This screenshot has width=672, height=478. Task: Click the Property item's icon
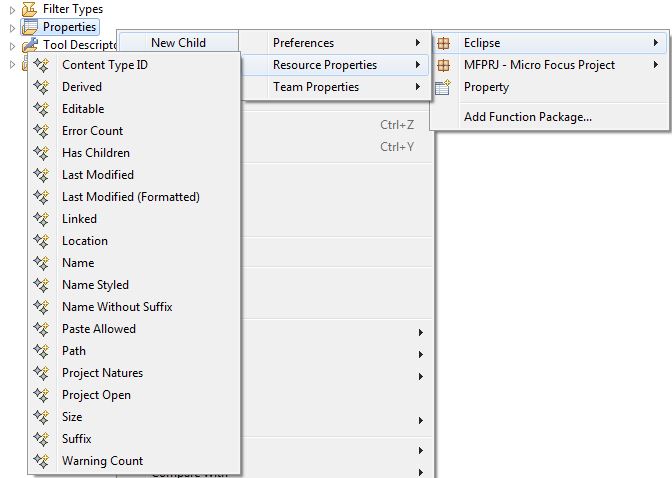pyautogui.click(x=444, y=87)
